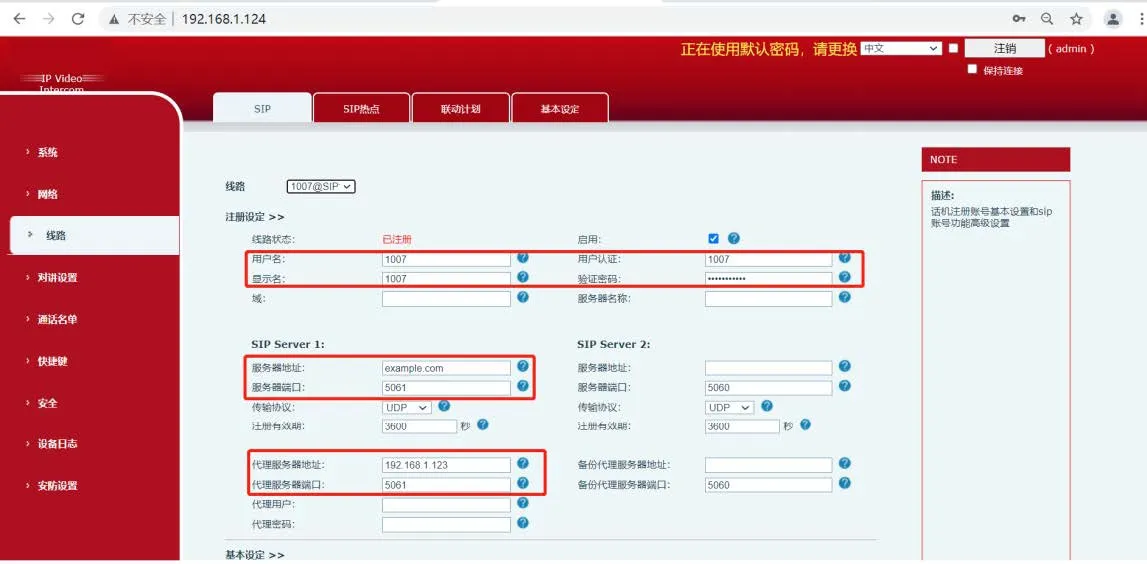Click help icon beside 用户名 field
This screenshot has width=1147, height=564.
coord(522,258)
